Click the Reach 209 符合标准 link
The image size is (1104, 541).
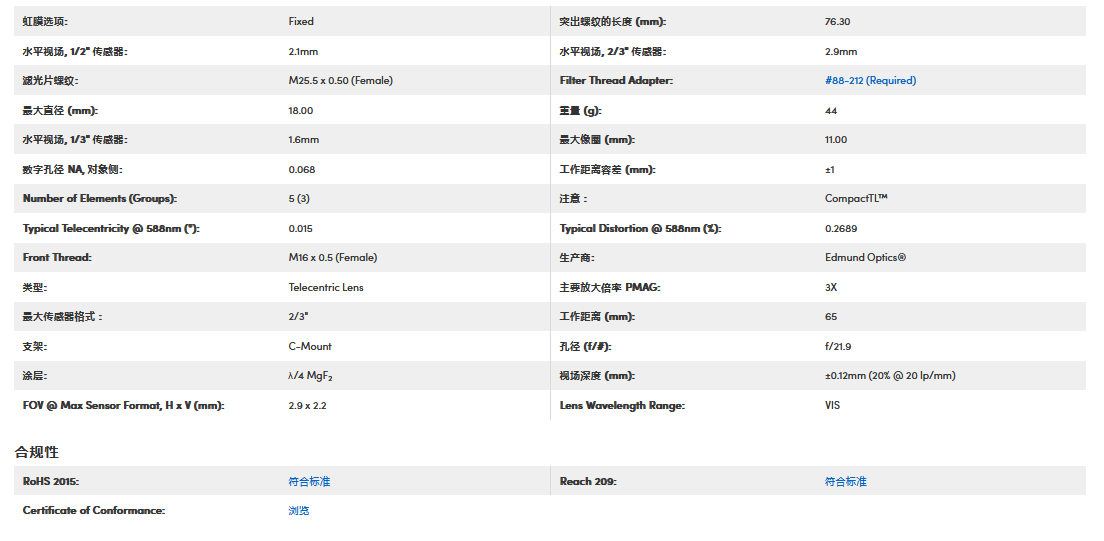click(x=845, y=481)
